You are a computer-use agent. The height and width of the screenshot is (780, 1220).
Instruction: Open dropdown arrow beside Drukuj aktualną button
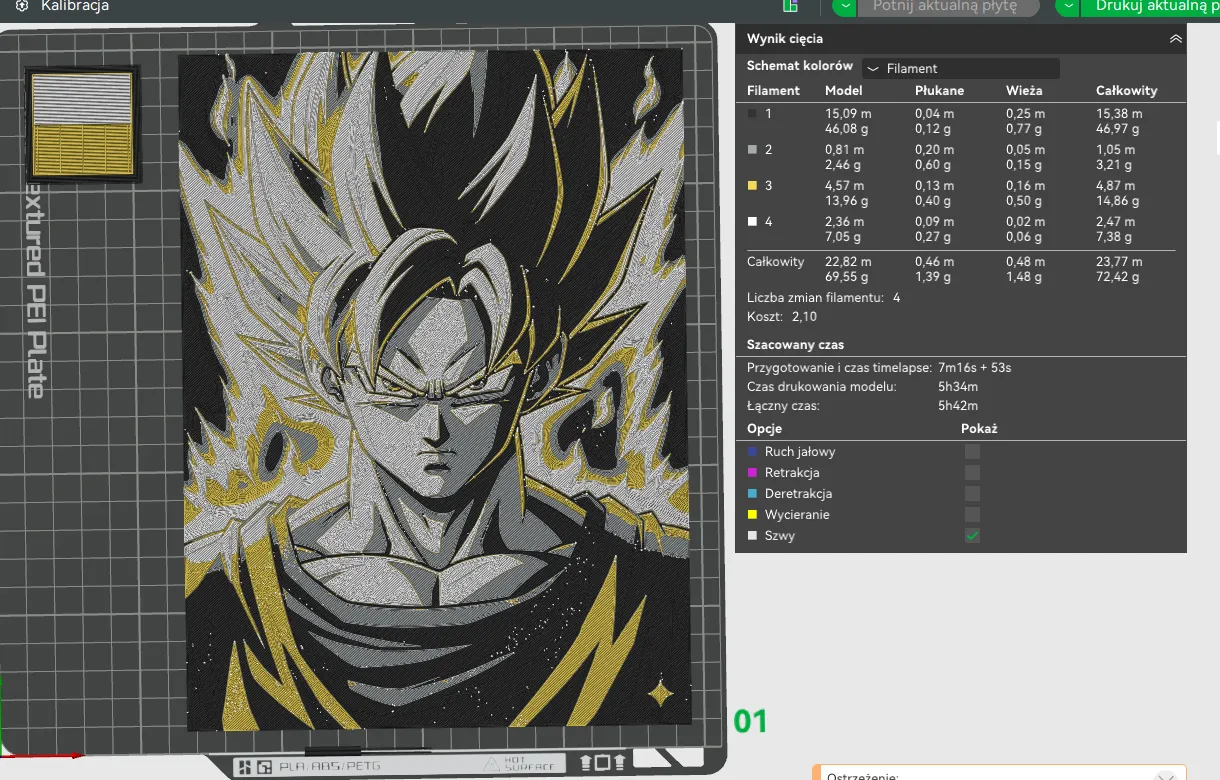click(x=1069, y=6)
